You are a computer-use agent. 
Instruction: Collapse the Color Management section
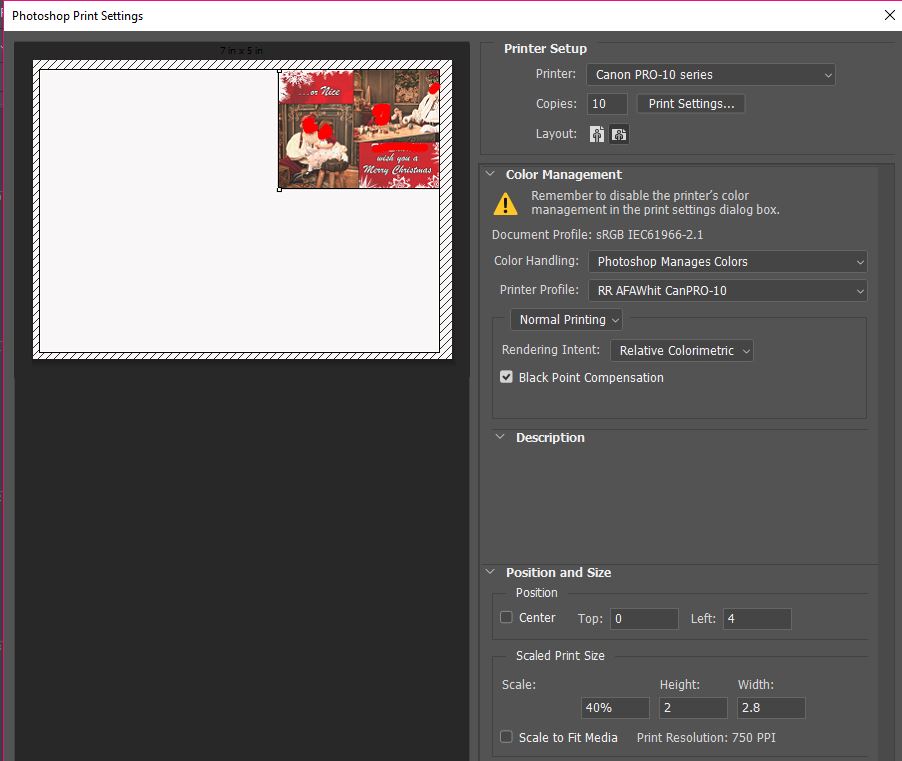[490, 174]
